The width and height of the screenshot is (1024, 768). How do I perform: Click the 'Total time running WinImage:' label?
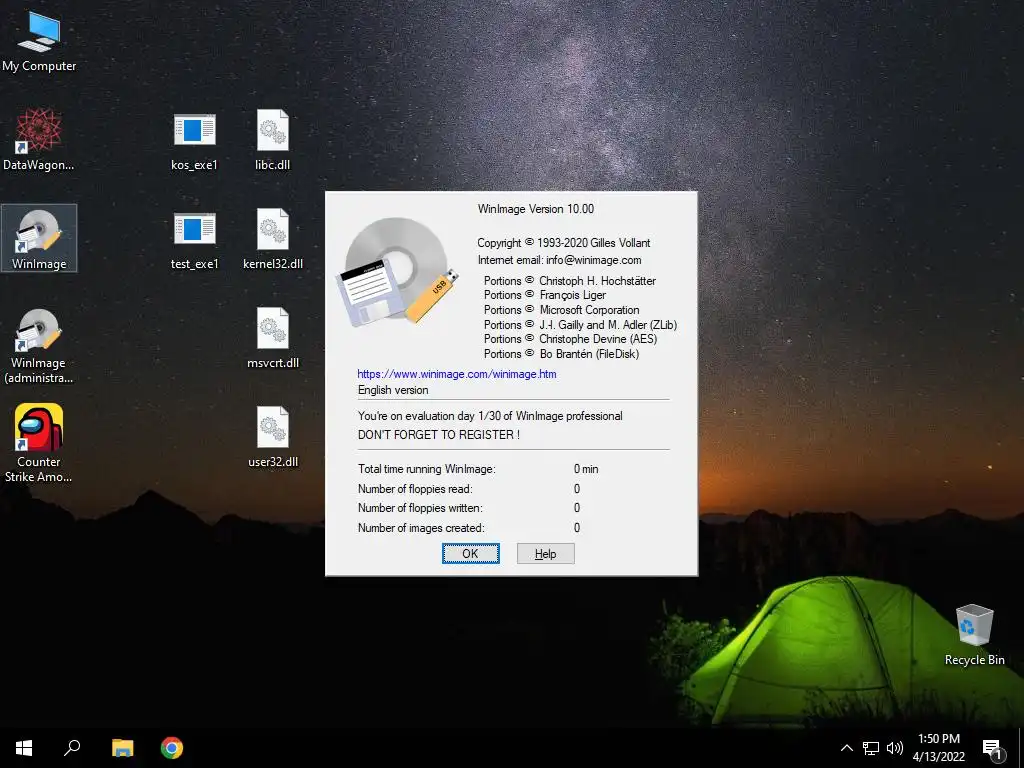(x=426, y=469)
